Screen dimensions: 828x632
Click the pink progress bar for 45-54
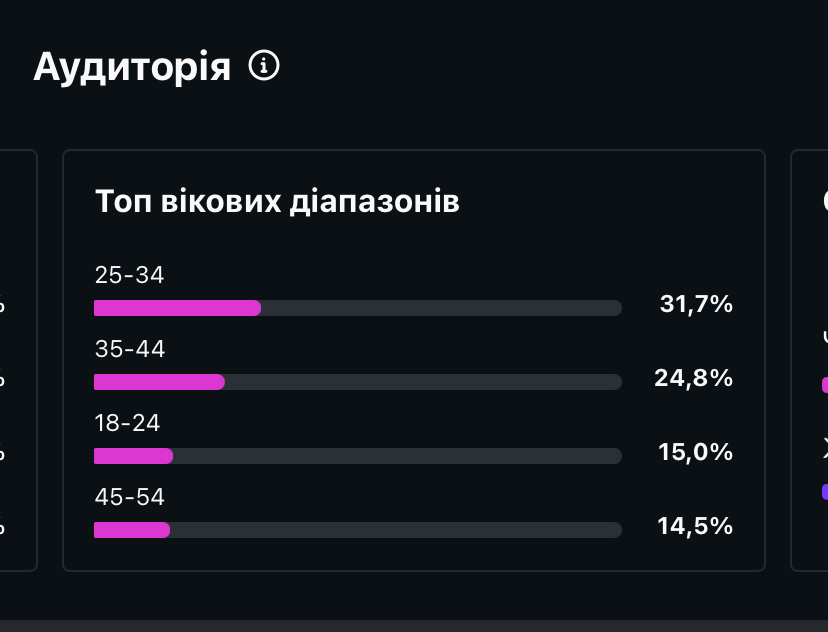point(132,530)
